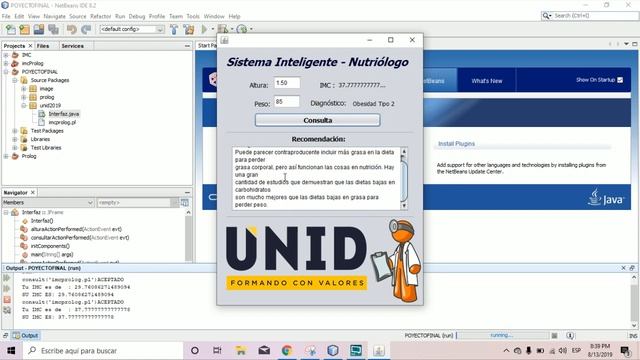Viewport: 640px width, 360px height.
Task: Click the Consulta button
Action: pyautogui.click(x=318, y=120)
